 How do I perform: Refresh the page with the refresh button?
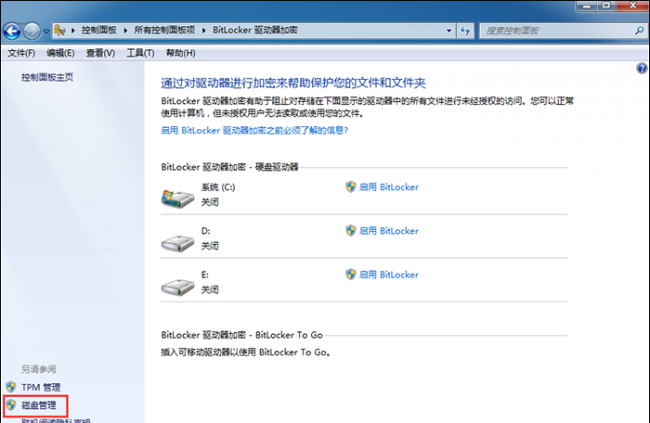pos(466,31)
